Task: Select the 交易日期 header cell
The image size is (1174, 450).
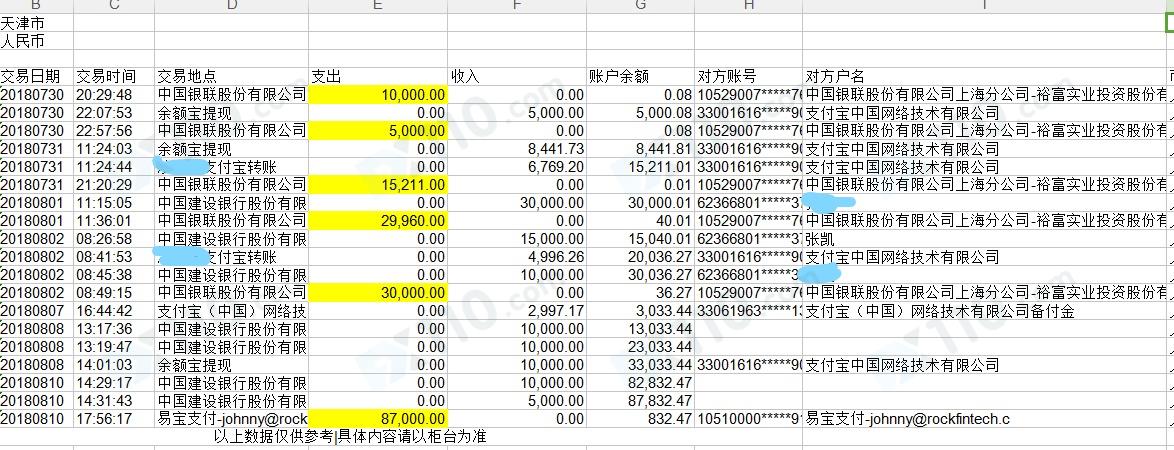Action: (x=36, y=76)
